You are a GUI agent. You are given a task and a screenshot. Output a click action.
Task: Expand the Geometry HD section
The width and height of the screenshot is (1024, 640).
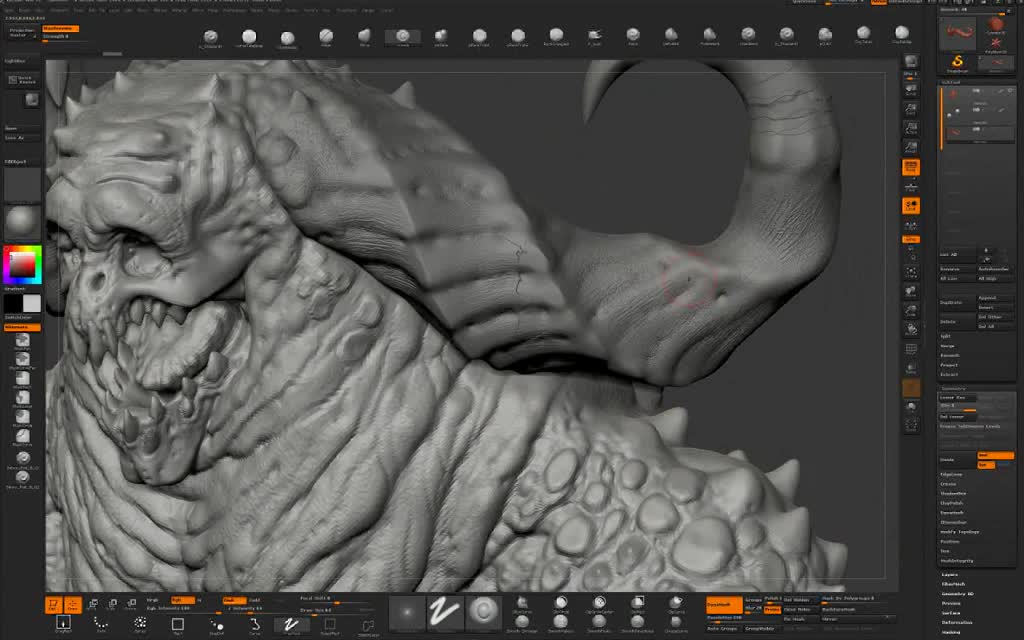[x=957, y=594]
